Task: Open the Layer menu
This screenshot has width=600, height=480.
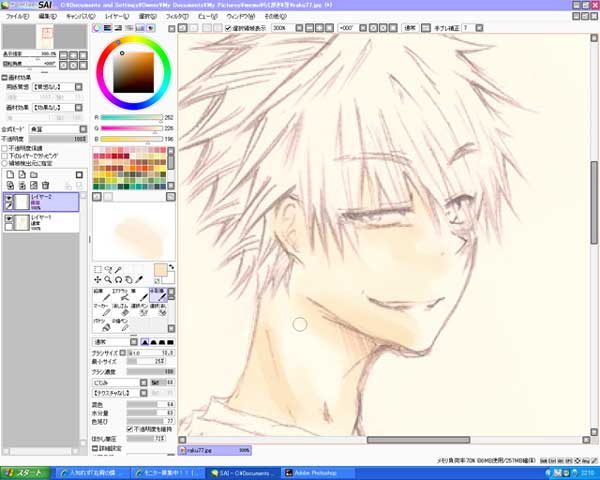Action: click(117, 16)
